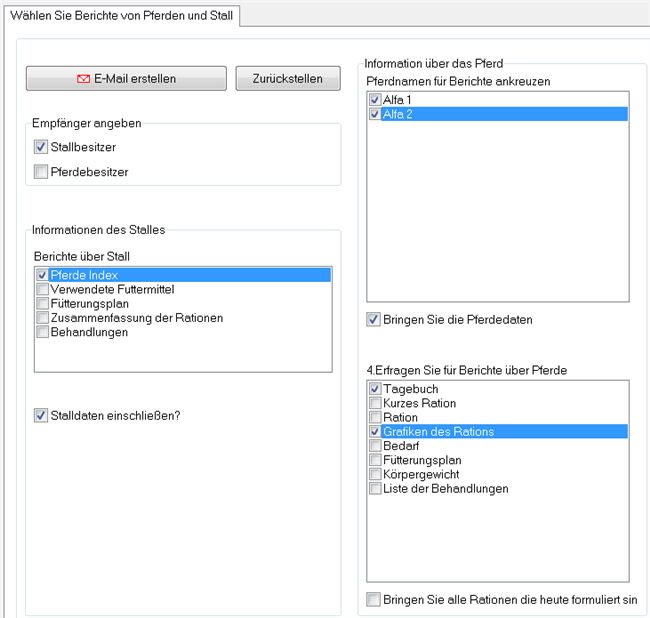Check Fütterungsplan in horse reports list
Viewport: 650px width, 618px height.
(x=375, y=460)
